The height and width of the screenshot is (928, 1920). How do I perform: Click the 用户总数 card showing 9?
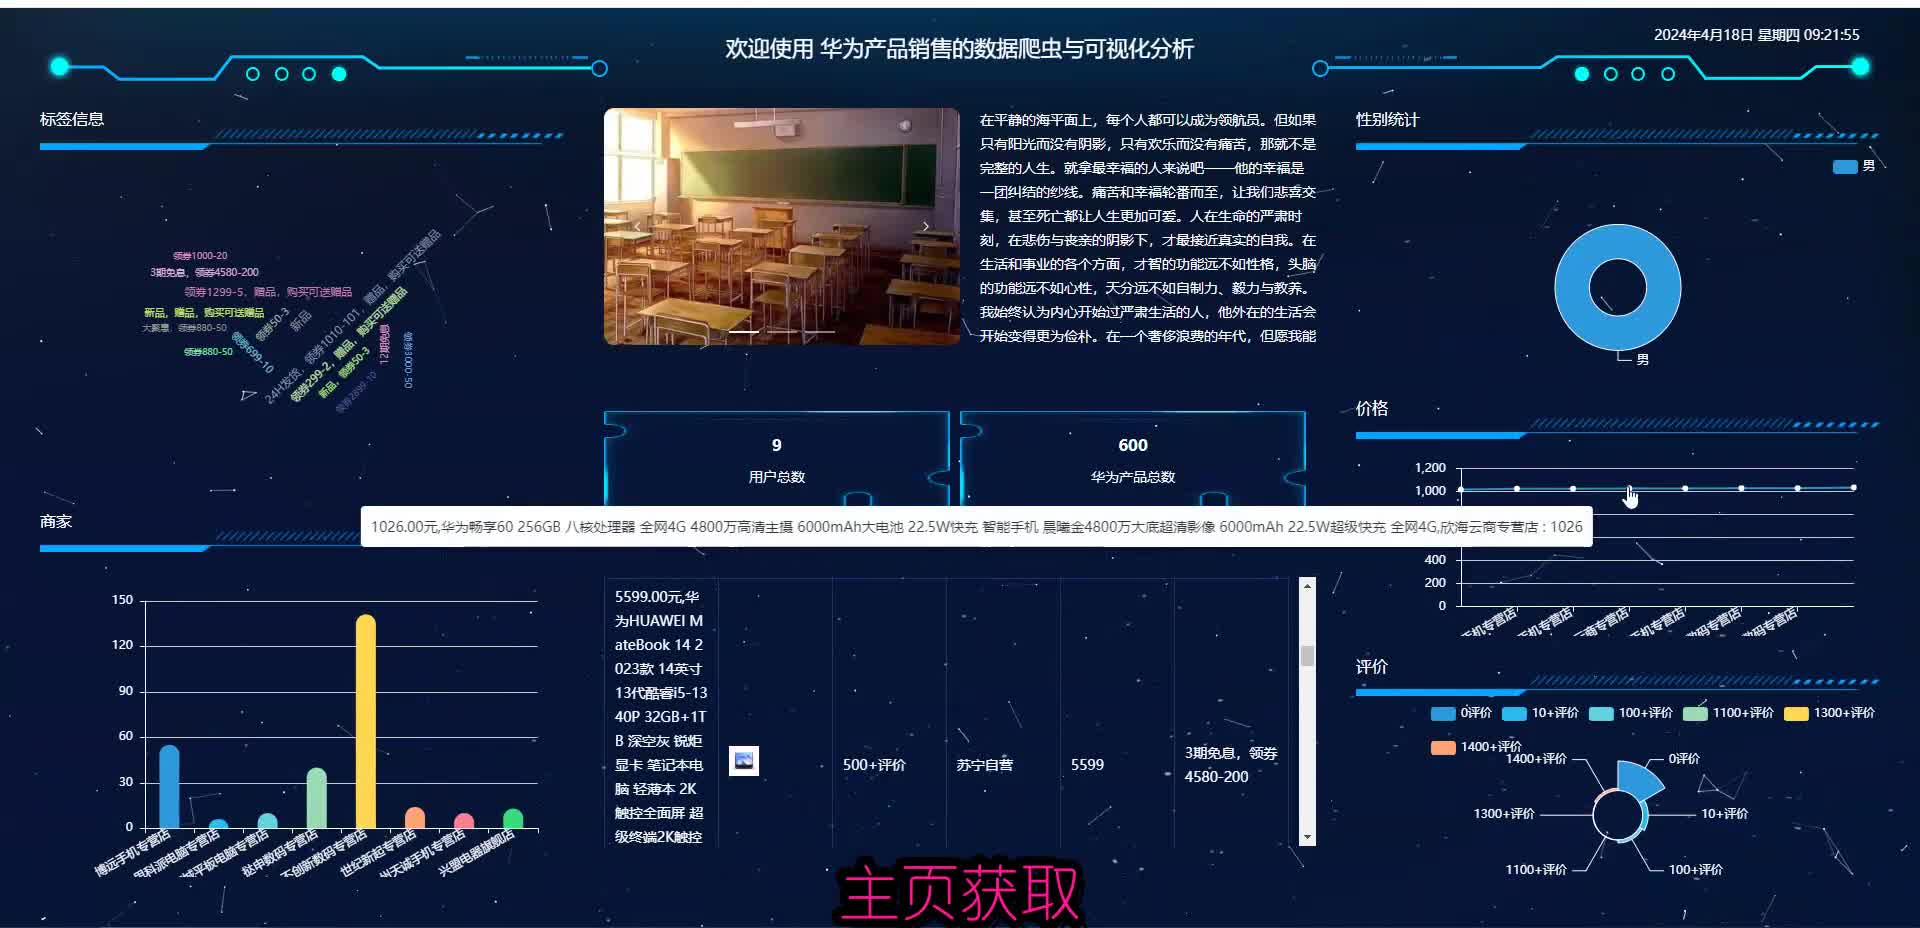point(776,460)
